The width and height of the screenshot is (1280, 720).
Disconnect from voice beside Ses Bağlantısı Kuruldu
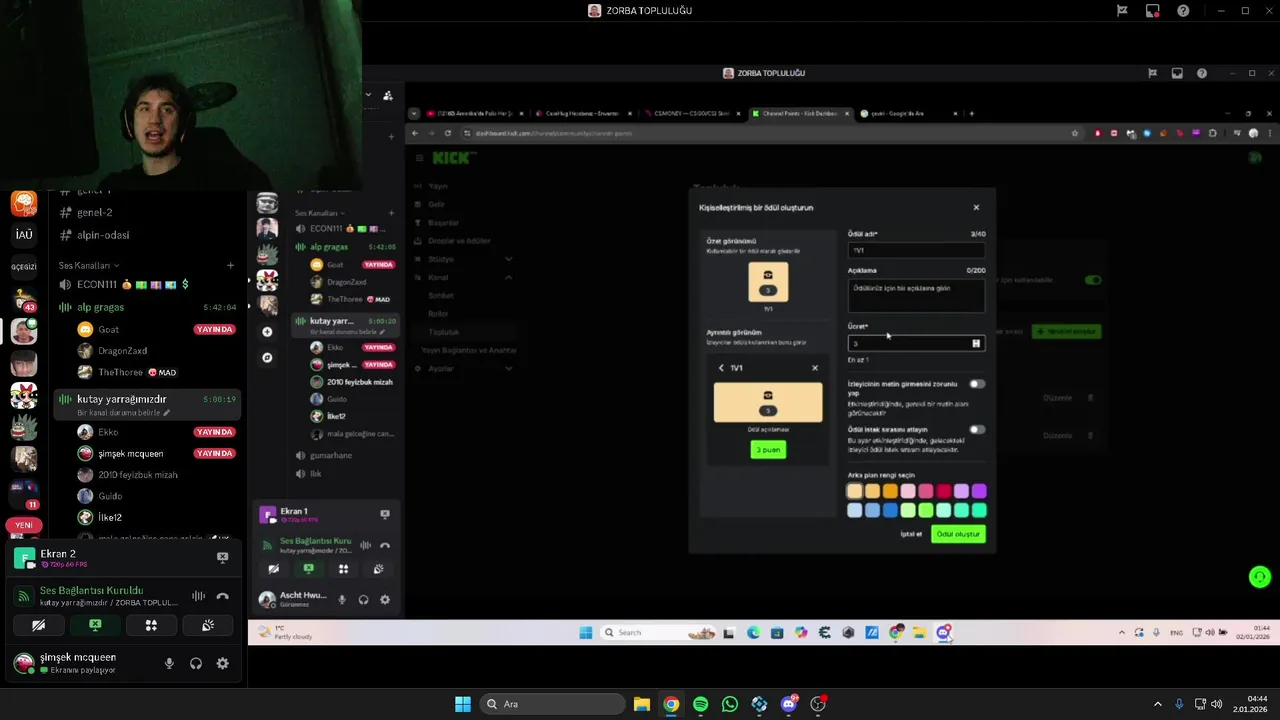click(223, 596)
